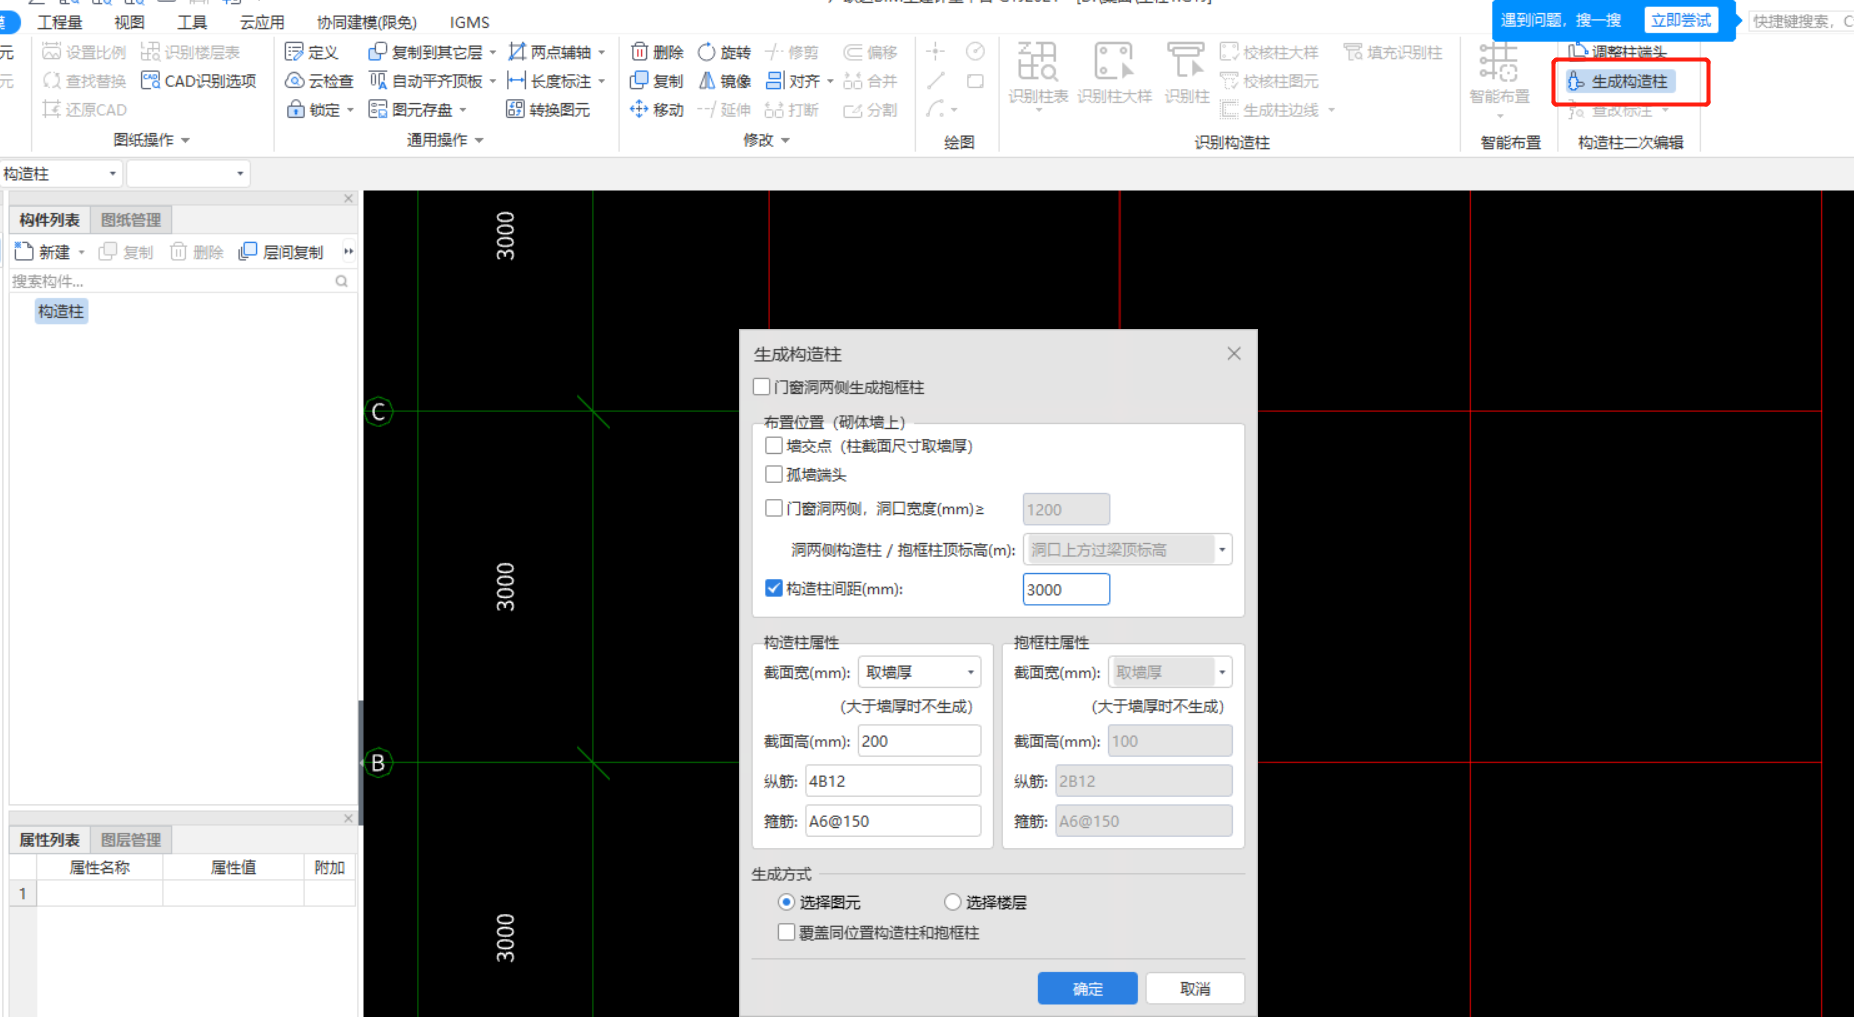
Task: Click 搜索构件 search input
Action: pyautogui.click(x=170, y=282)
